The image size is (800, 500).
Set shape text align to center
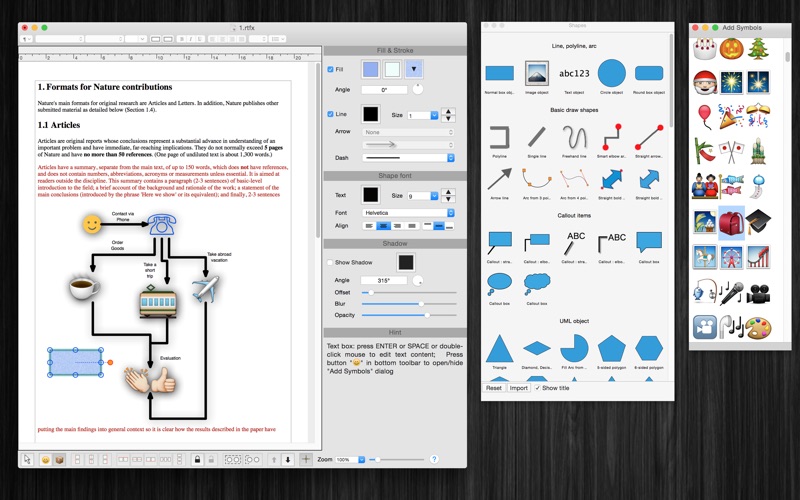(x=384, y=226)
